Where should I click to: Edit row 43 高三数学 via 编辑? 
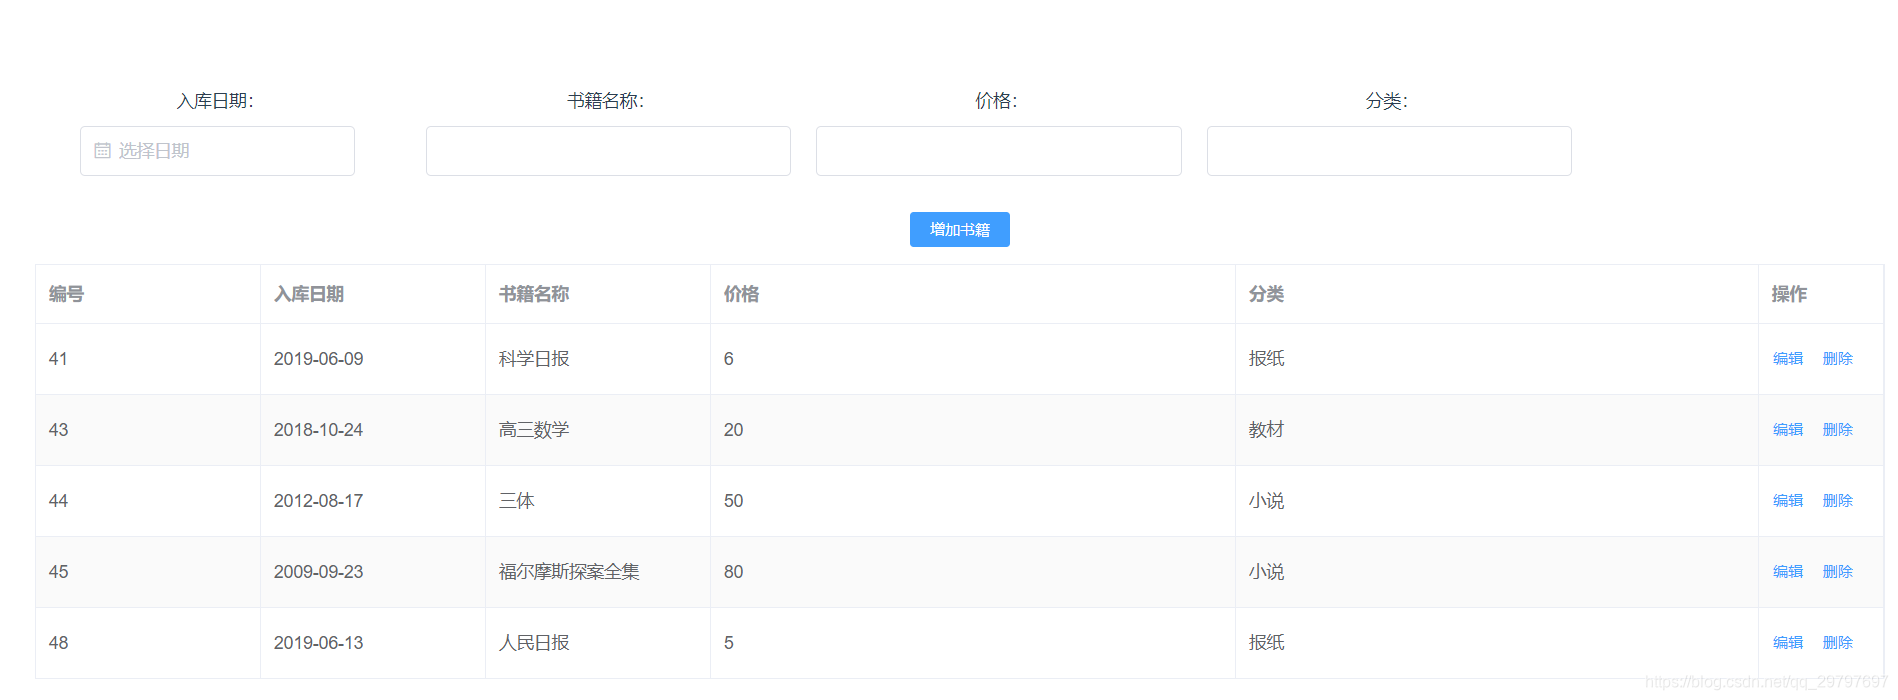tap(1788, 430)
